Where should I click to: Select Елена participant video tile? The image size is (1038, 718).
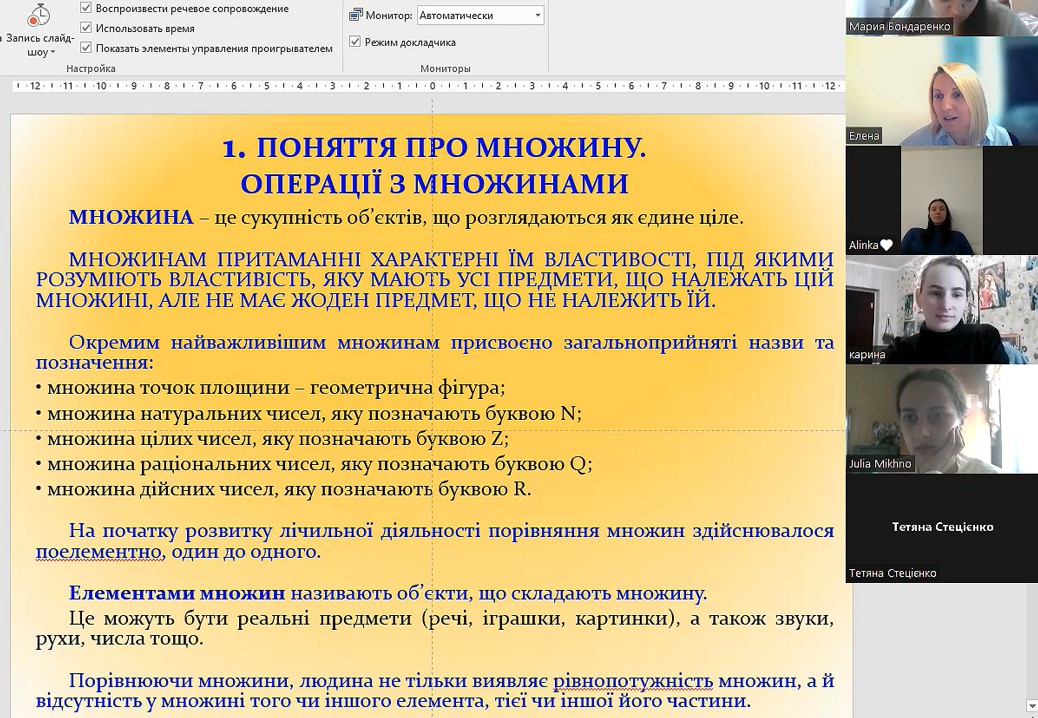click(x=941, y=91)
